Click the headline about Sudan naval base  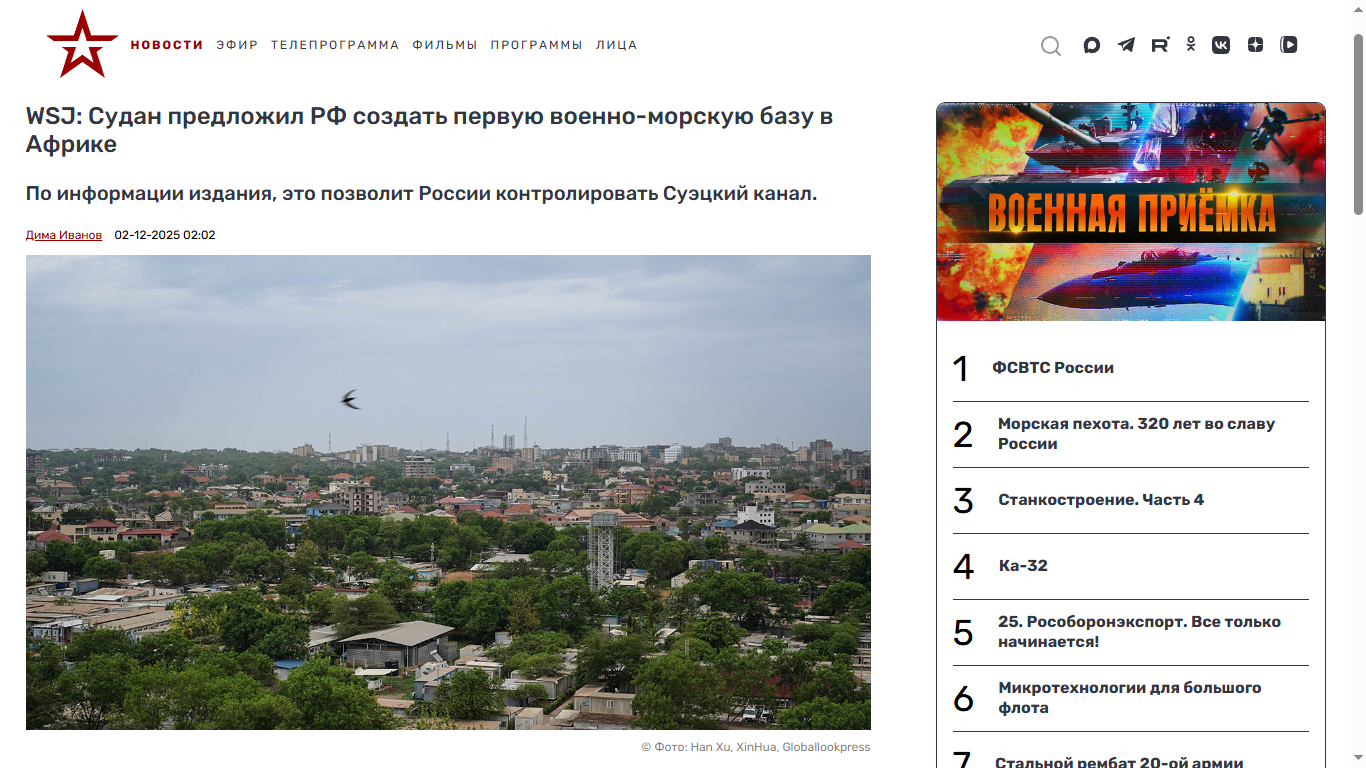(430, 130)
